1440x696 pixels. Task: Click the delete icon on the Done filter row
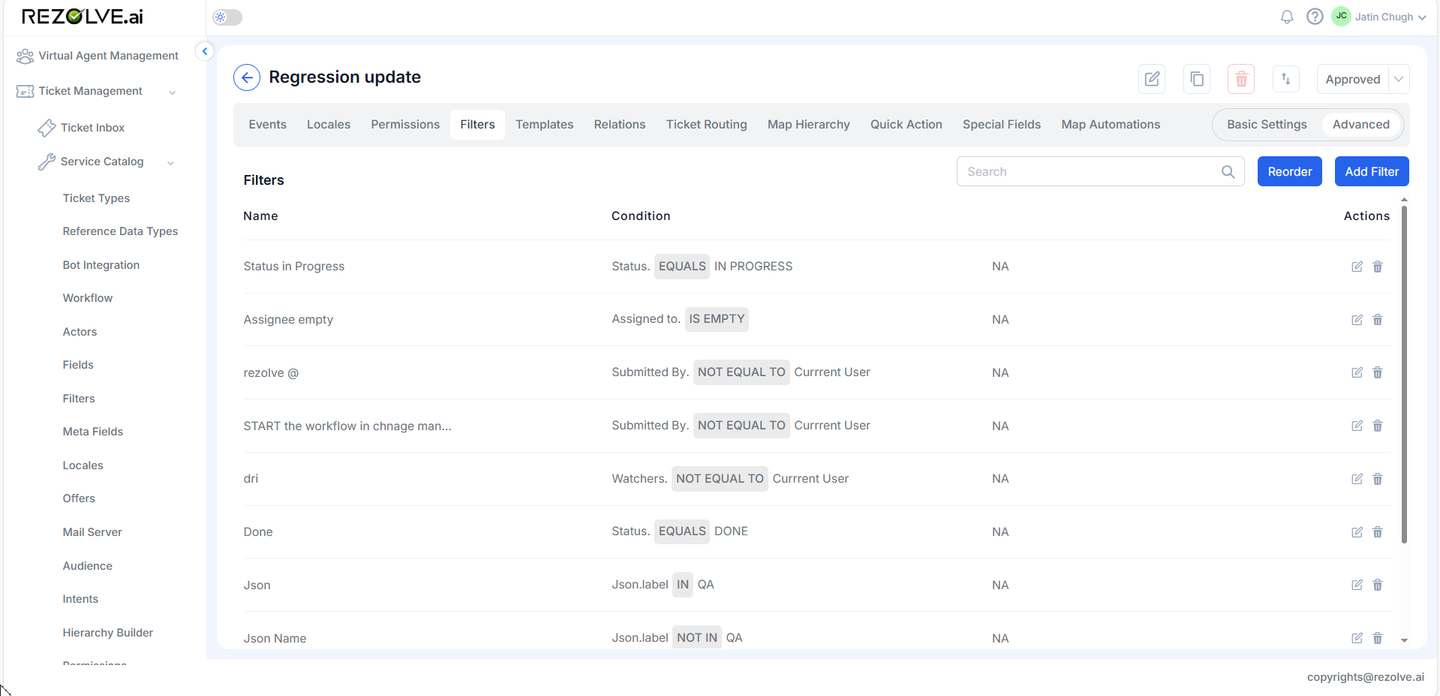pyautogui.click(x=1377, y=531)
